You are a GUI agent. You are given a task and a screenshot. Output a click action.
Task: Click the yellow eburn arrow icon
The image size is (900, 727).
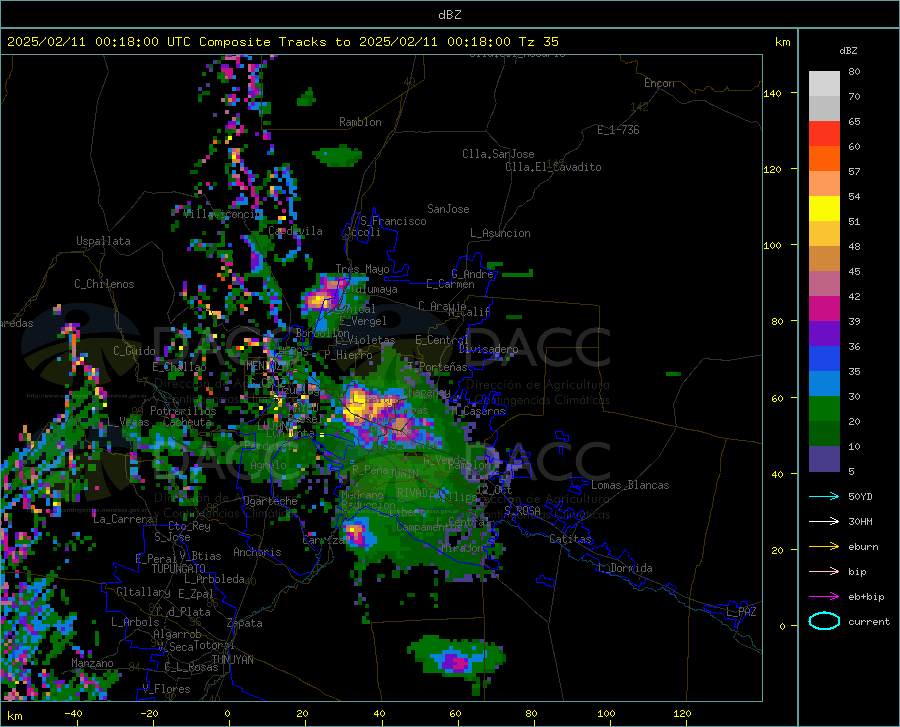click(x=824, y=546)
